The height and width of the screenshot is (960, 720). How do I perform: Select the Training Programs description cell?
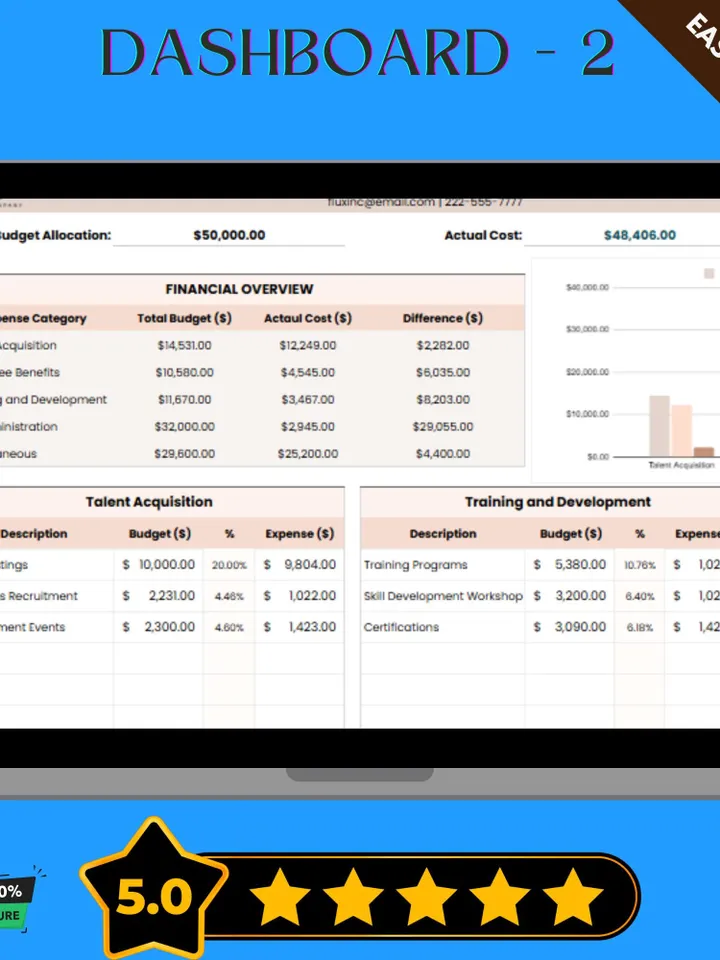pos(443,564)
